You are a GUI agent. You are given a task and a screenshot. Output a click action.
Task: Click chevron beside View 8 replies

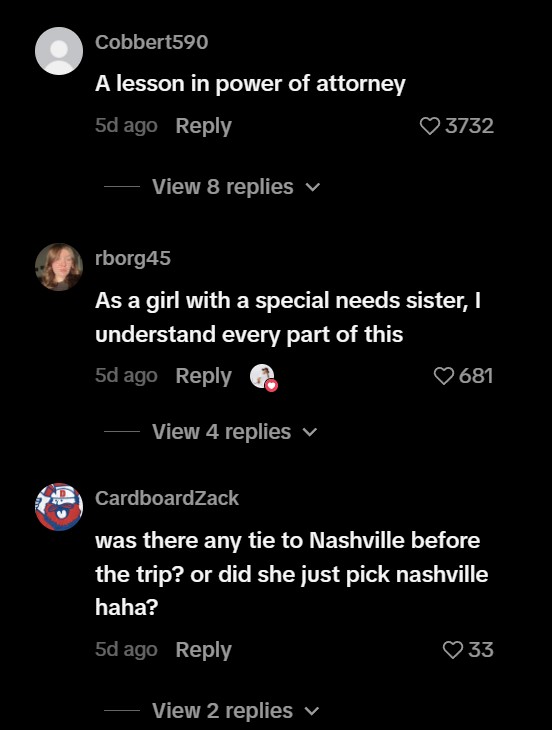click(x=313, y=187)
